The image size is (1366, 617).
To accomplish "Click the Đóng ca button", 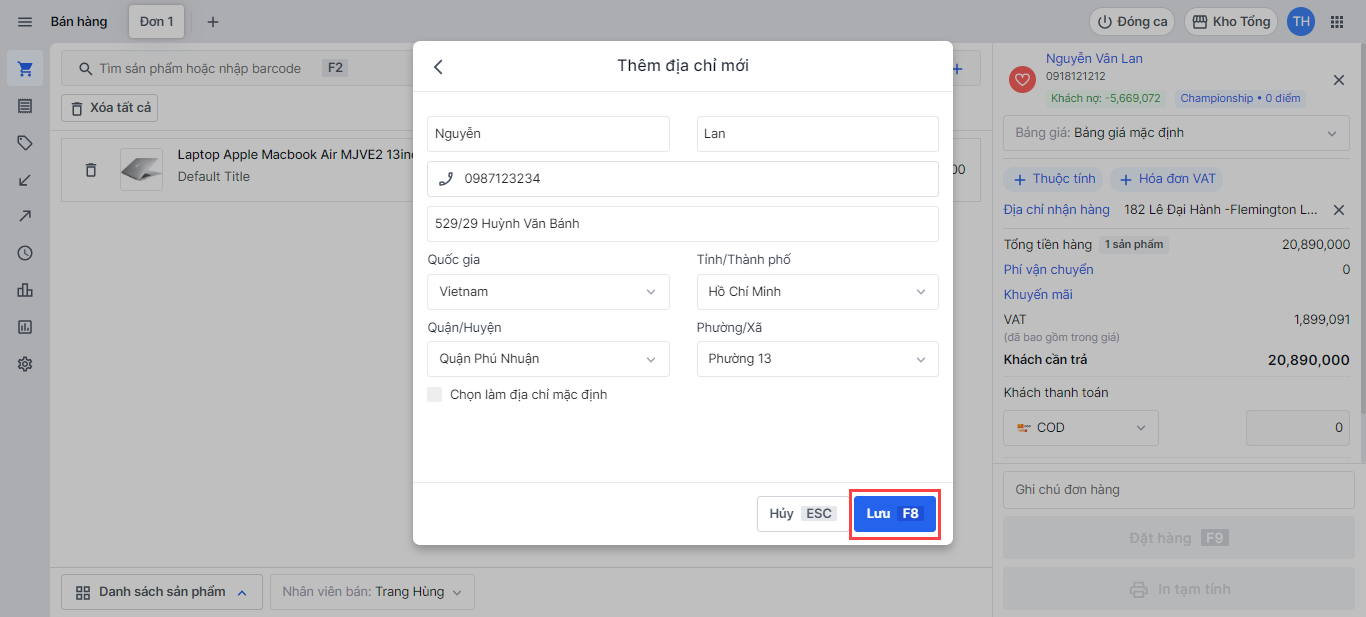I will tap(1133, 22).
